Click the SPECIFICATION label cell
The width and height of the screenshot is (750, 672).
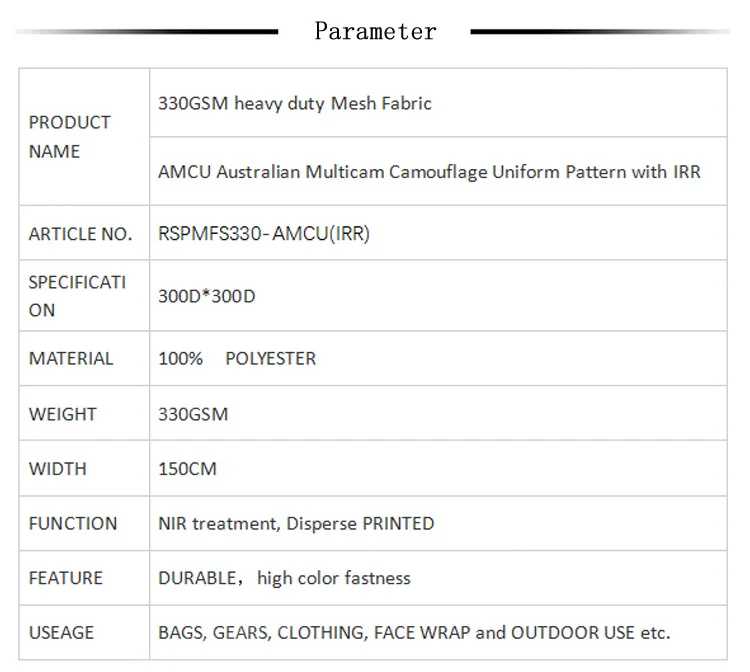(84, 296)
